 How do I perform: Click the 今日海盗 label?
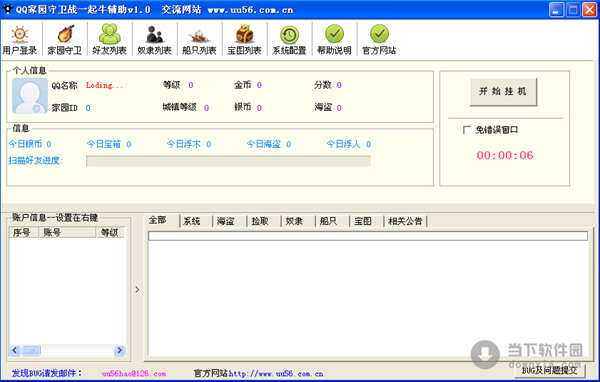click(264, 144)
